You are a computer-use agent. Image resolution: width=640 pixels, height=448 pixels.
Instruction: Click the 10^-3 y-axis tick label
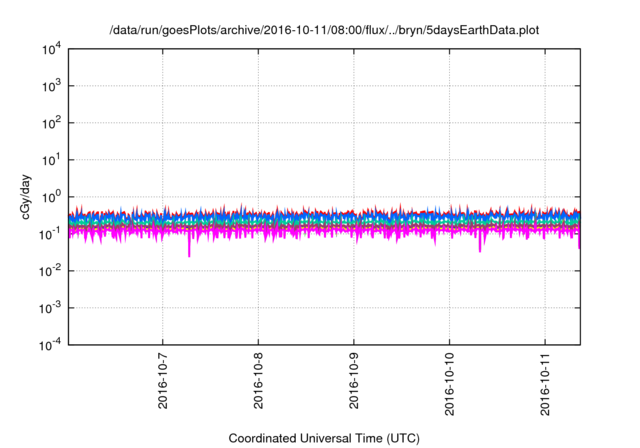(50, 308)
